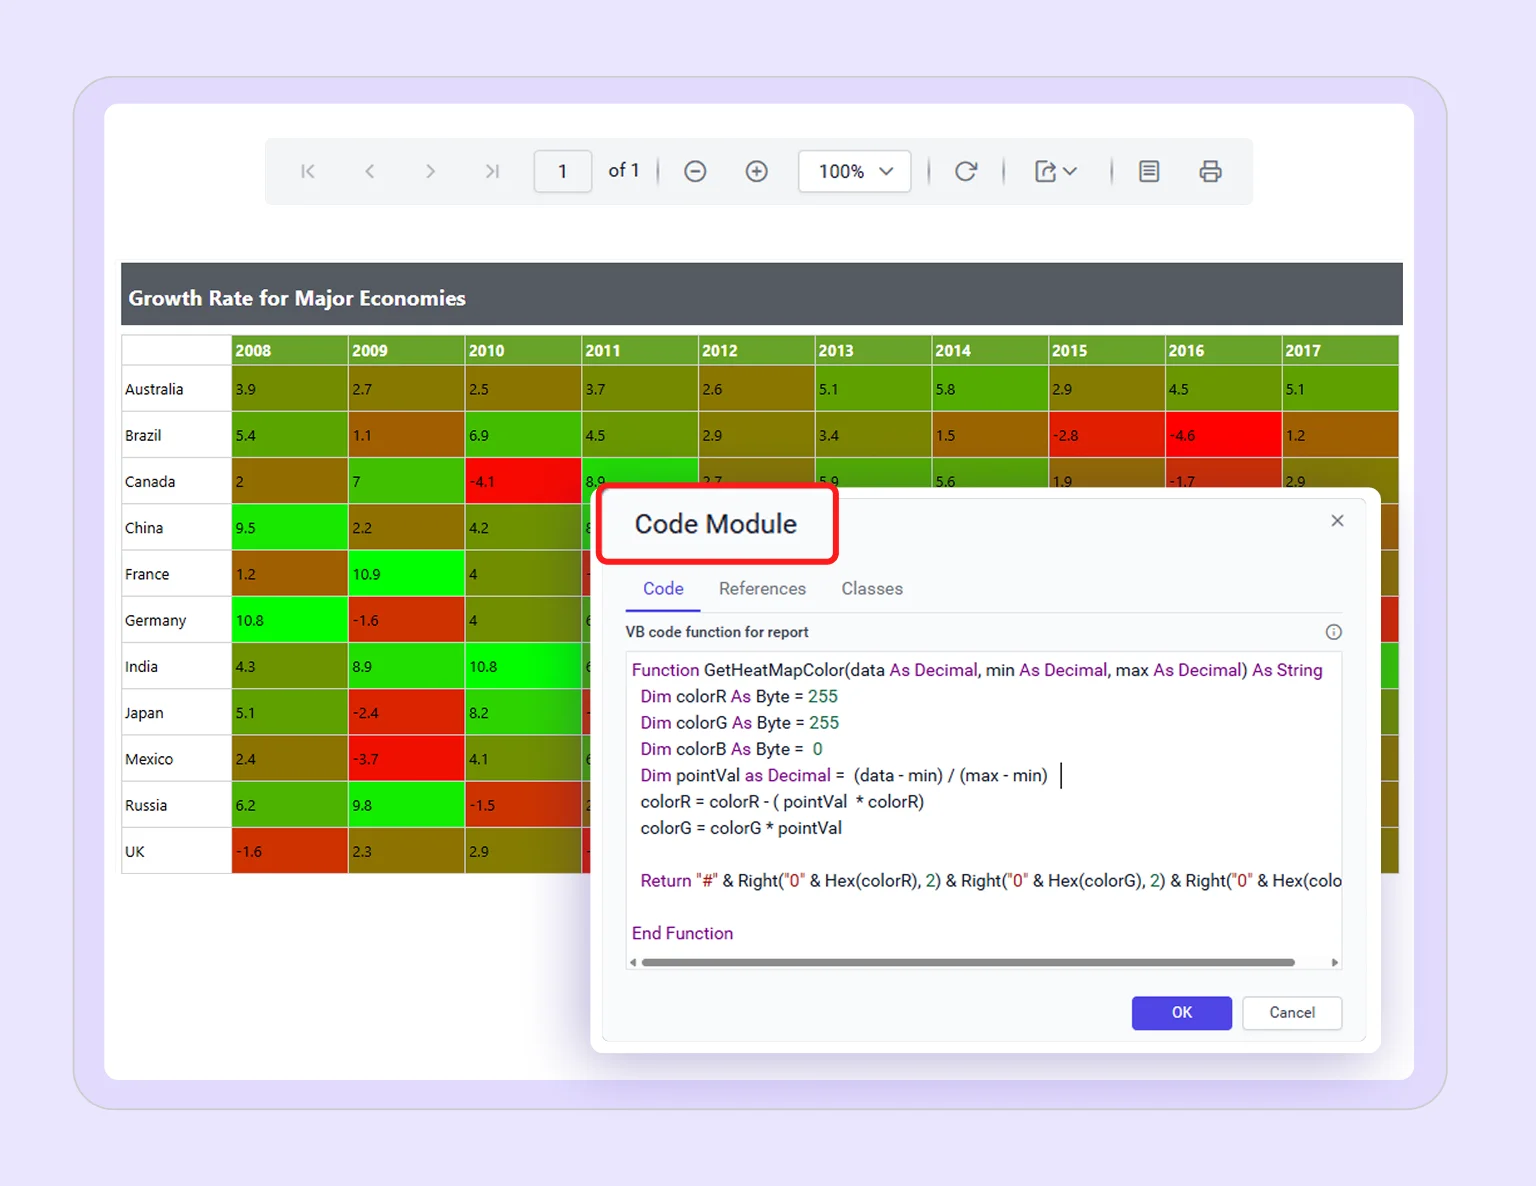
Task: Click the export icon
Action: pyautogui.click(x=1046, y=171)
